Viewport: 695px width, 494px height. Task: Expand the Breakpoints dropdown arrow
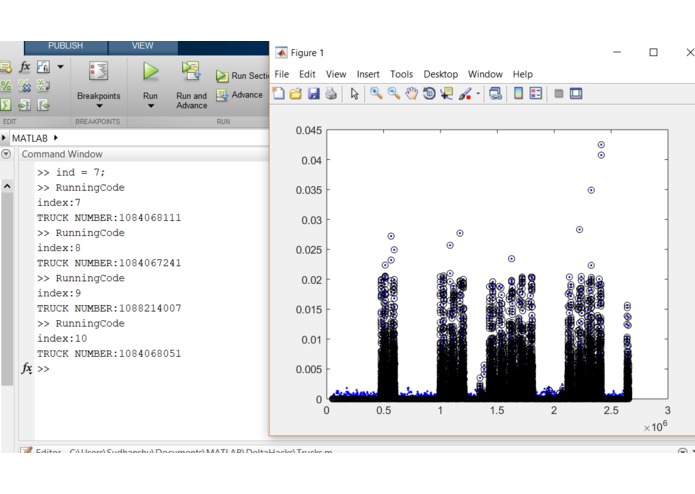[x=99, y=106]
